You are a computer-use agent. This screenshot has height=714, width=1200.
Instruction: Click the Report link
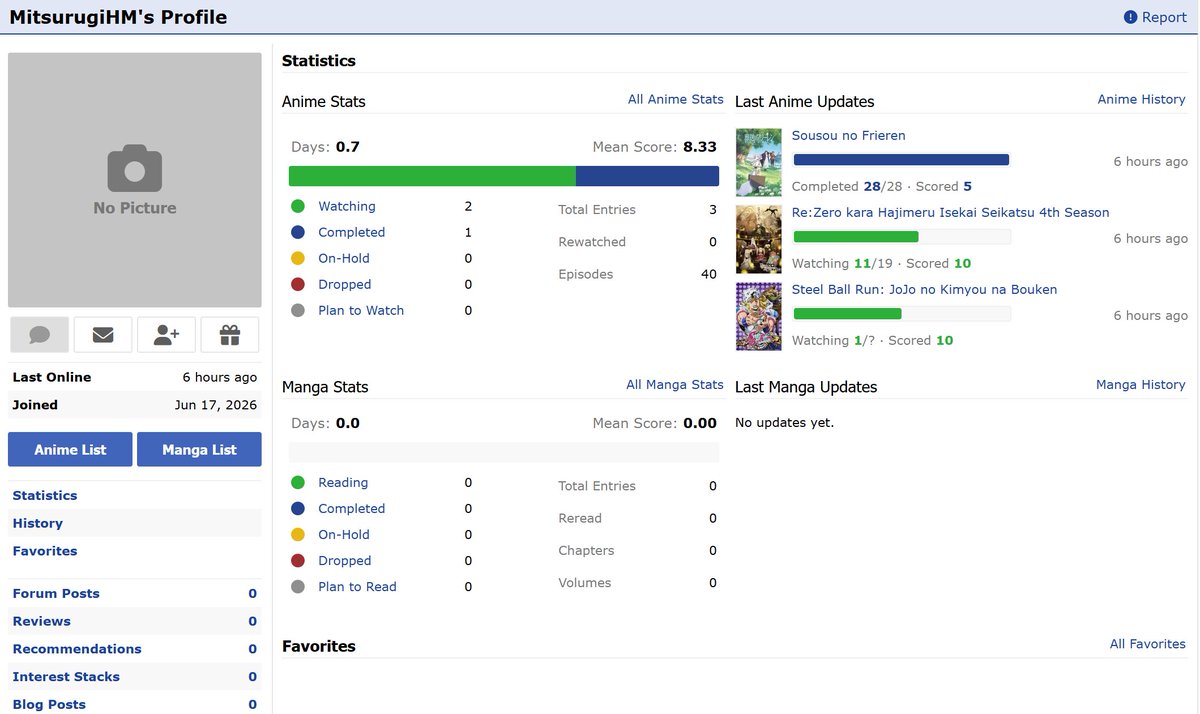point(1164,17)
